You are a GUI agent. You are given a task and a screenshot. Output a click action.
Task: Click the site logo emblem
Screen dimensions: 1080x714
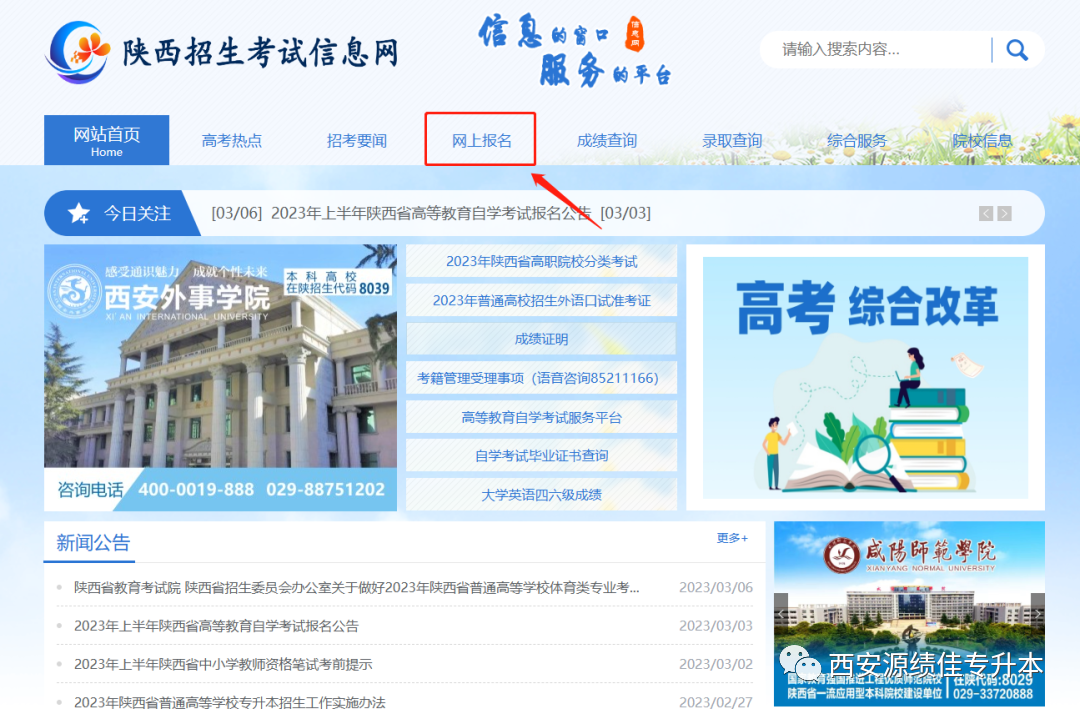pos(78,50)
